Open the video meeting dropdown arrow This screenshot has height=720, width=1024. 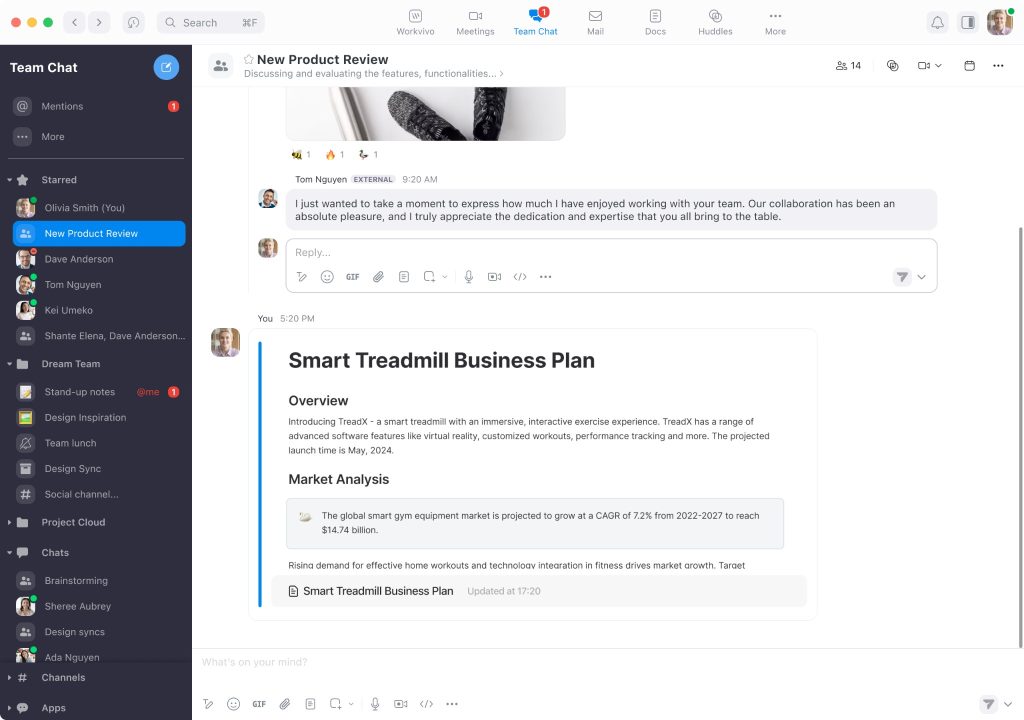click(938, 66)
